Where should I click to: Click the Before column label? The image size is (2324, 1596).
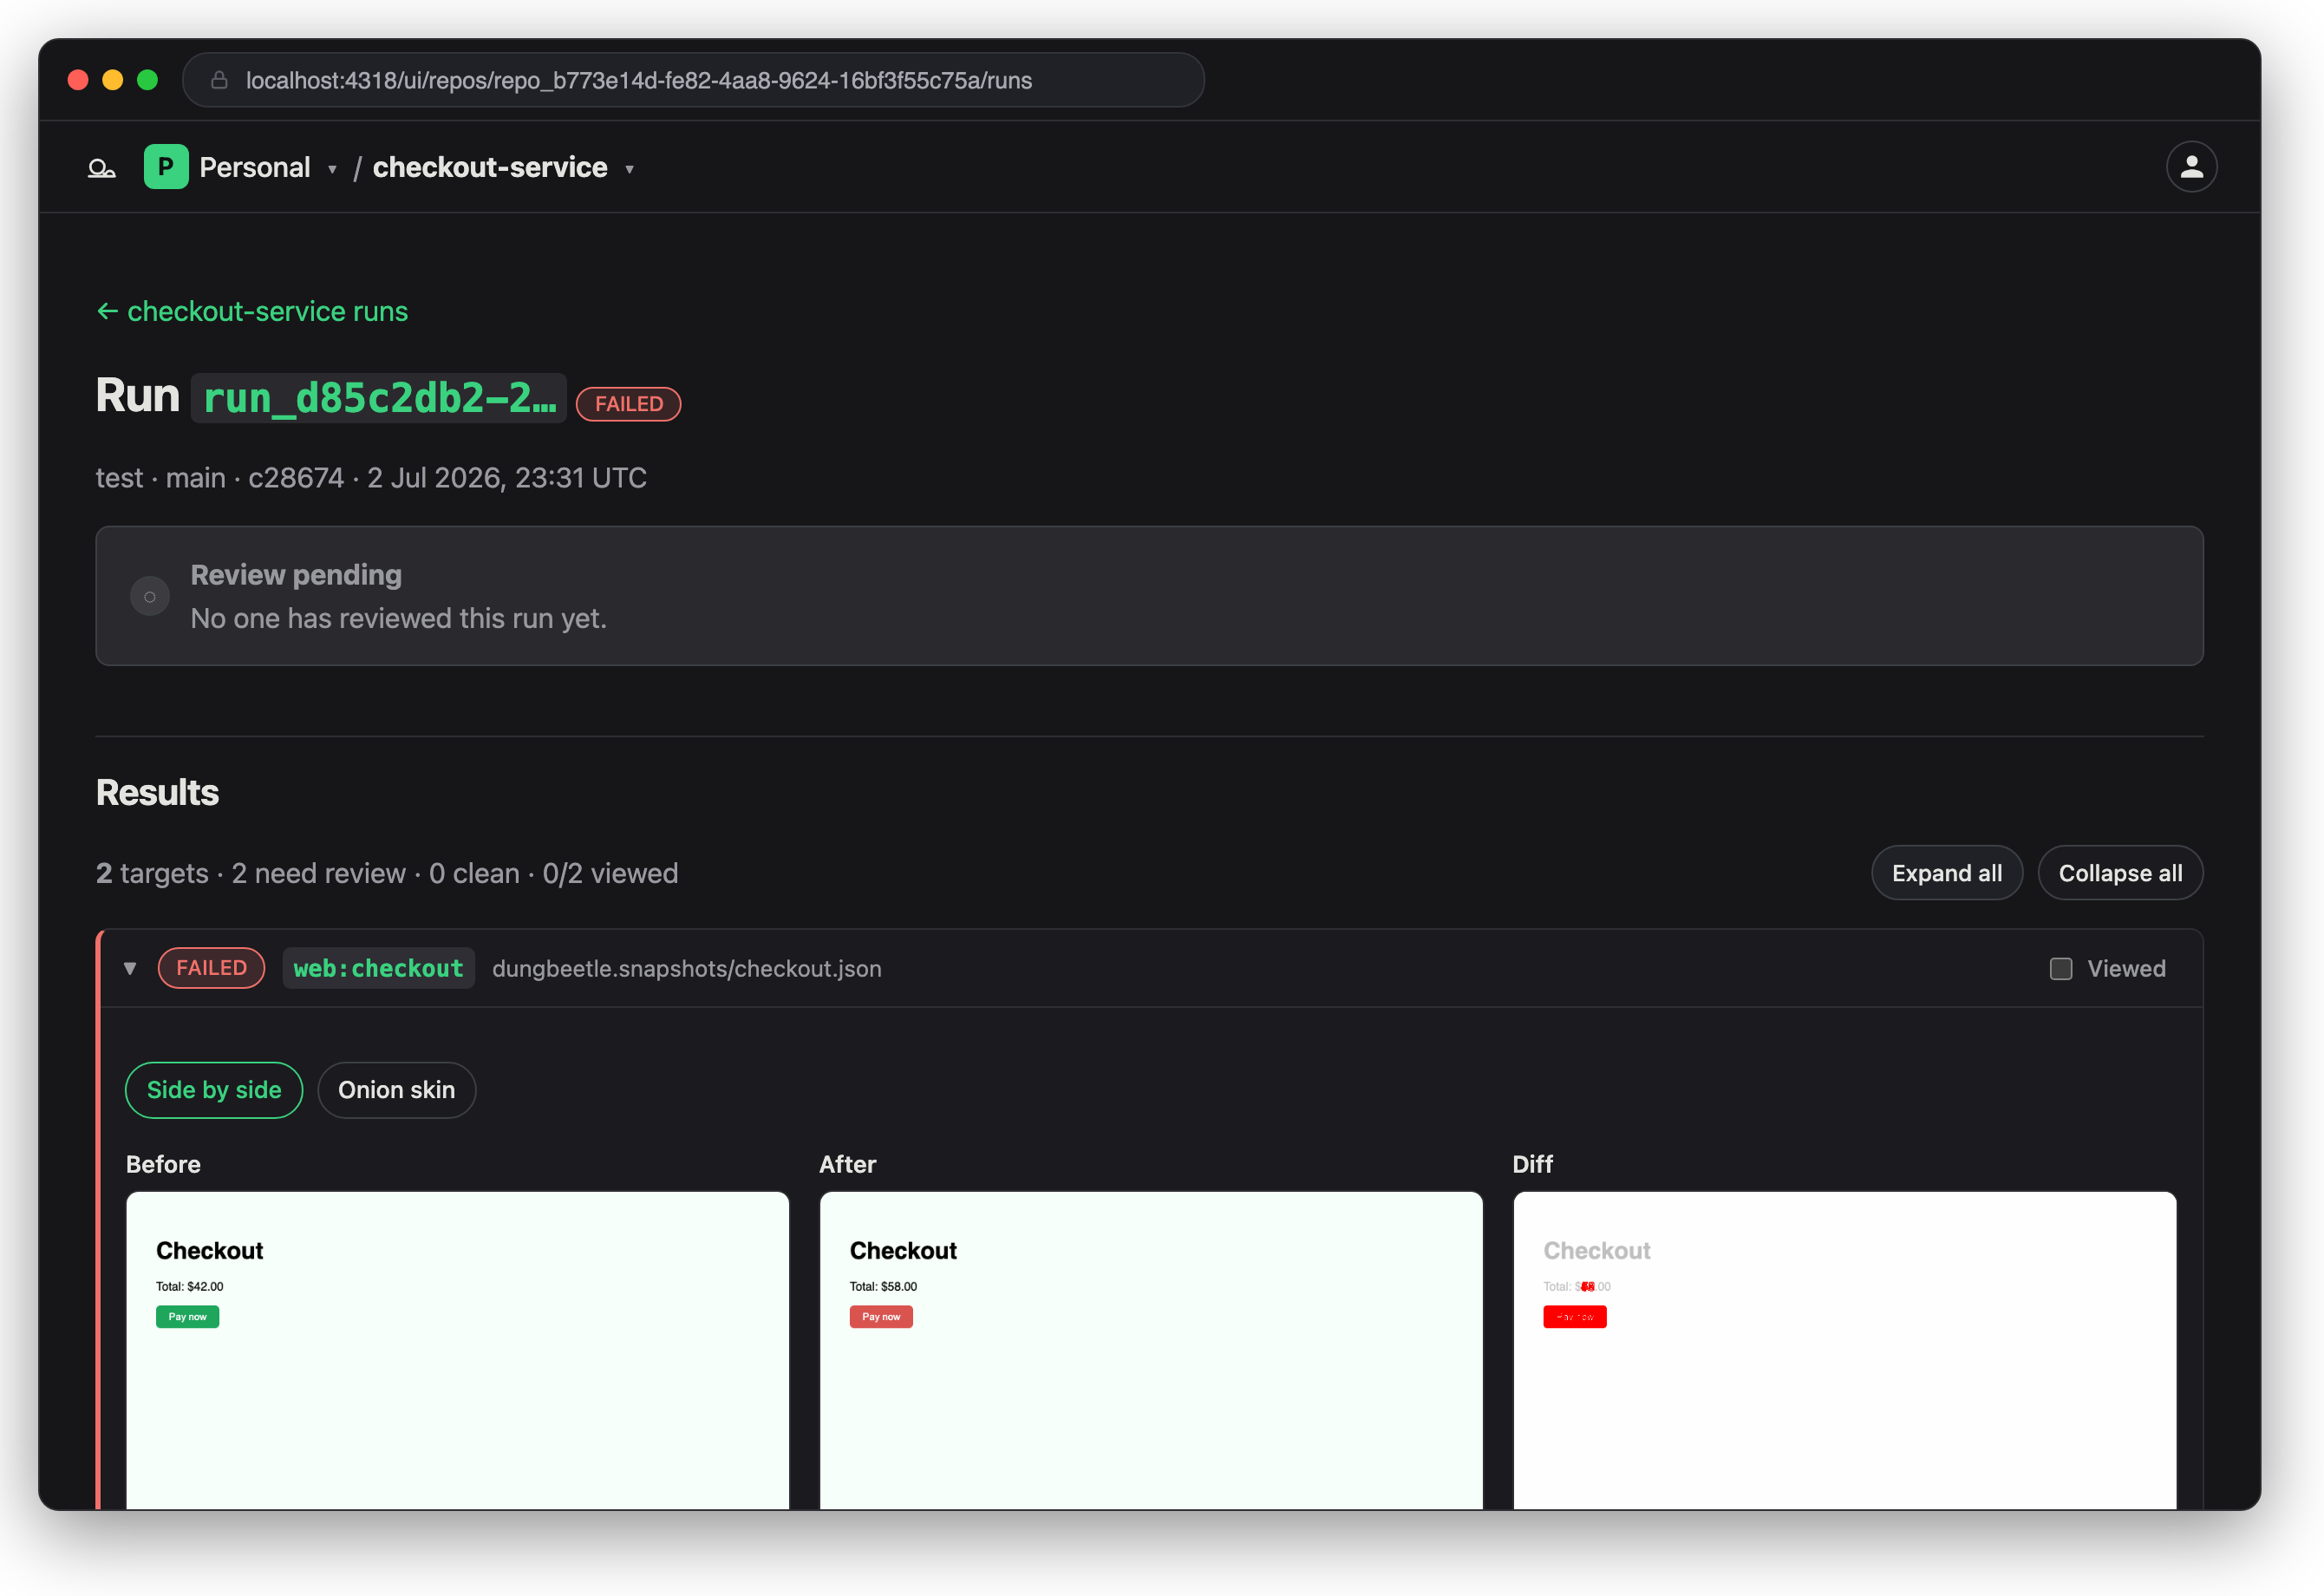click(x=163, y=1165)
